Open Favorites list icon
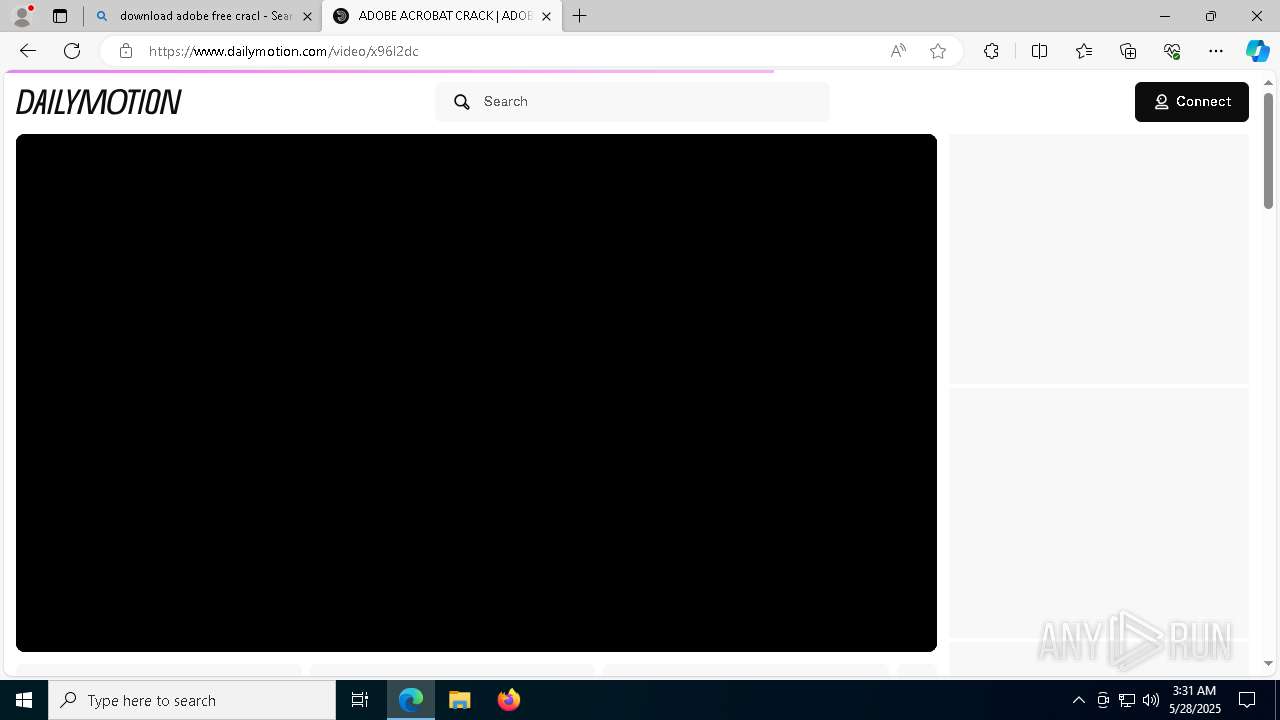Image resolution: width=1280 pixels, height=720 pixels. coord(1084,51)
